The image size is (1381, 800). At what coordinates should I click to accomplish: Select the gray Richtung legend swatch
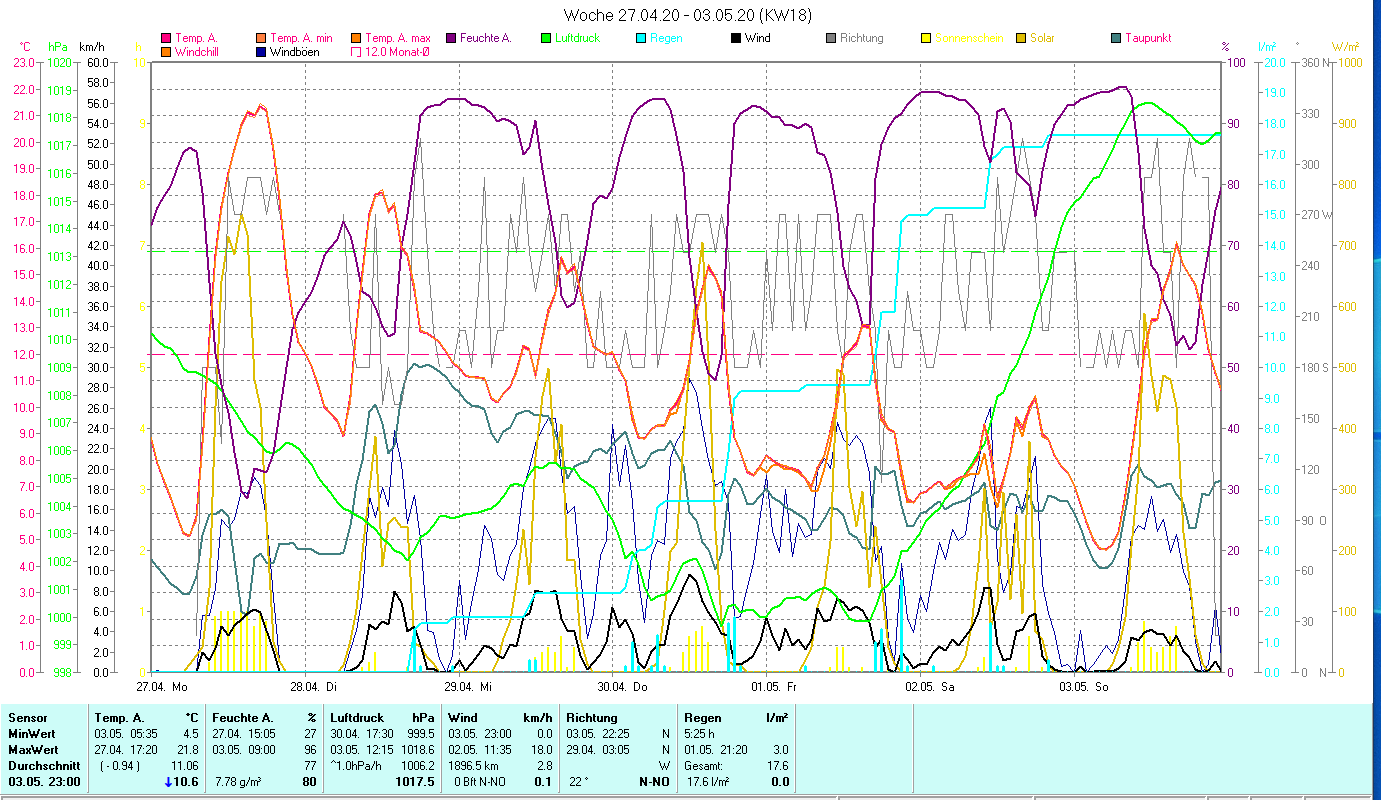pyautogui.click(x=831, y=39)
